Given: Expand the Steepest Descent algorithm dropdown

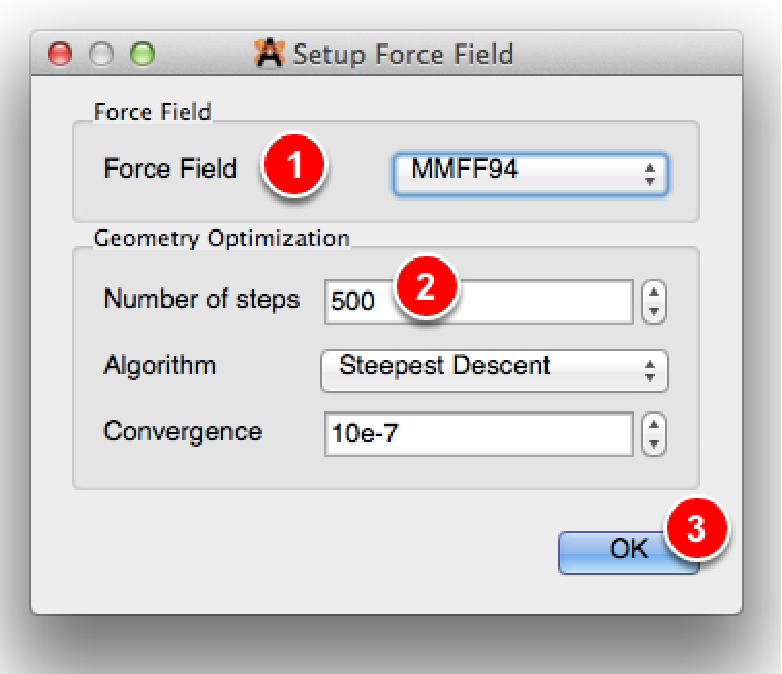Looking at the screenshot, I should [494, 368].
